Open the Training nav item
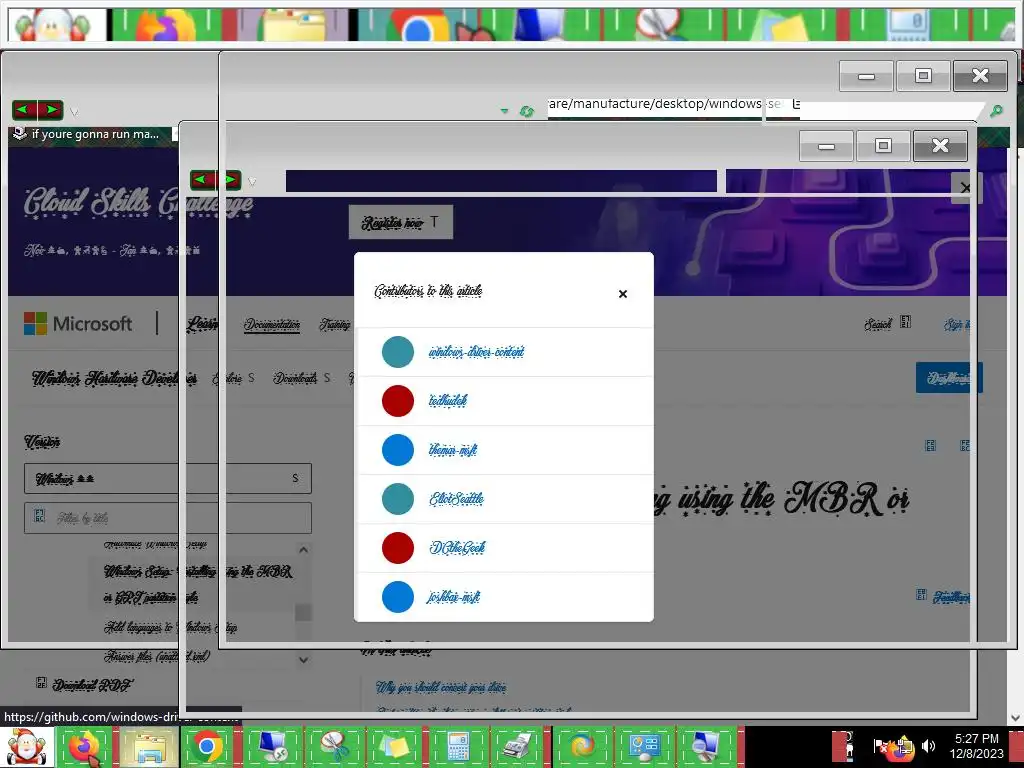Image resolution: width=1024 pixels, height=768 pixels. coord(335,325)
